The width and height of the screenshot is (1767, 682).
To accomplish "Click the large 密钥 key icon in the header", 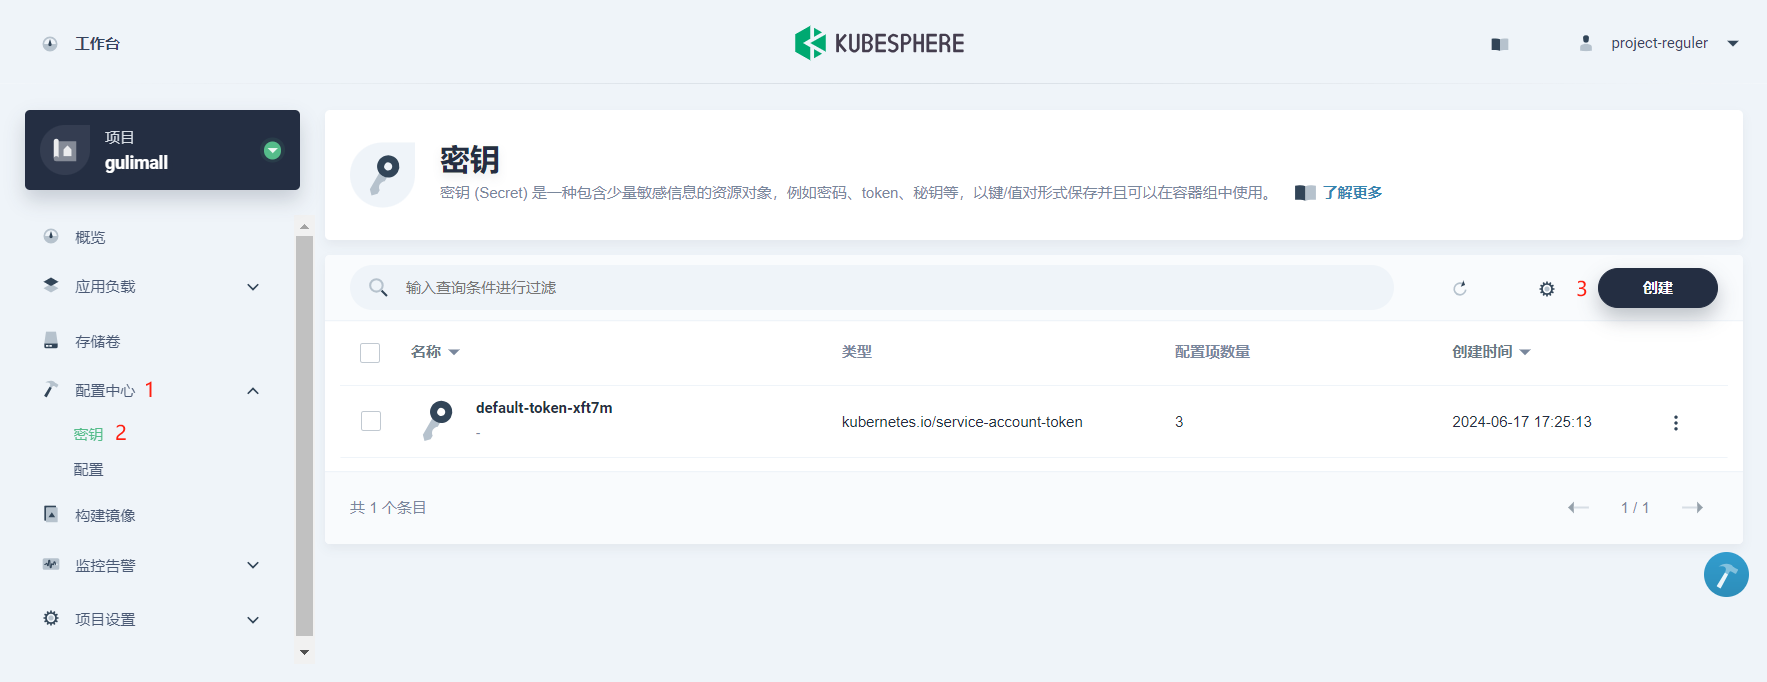I will click(383, 175).
